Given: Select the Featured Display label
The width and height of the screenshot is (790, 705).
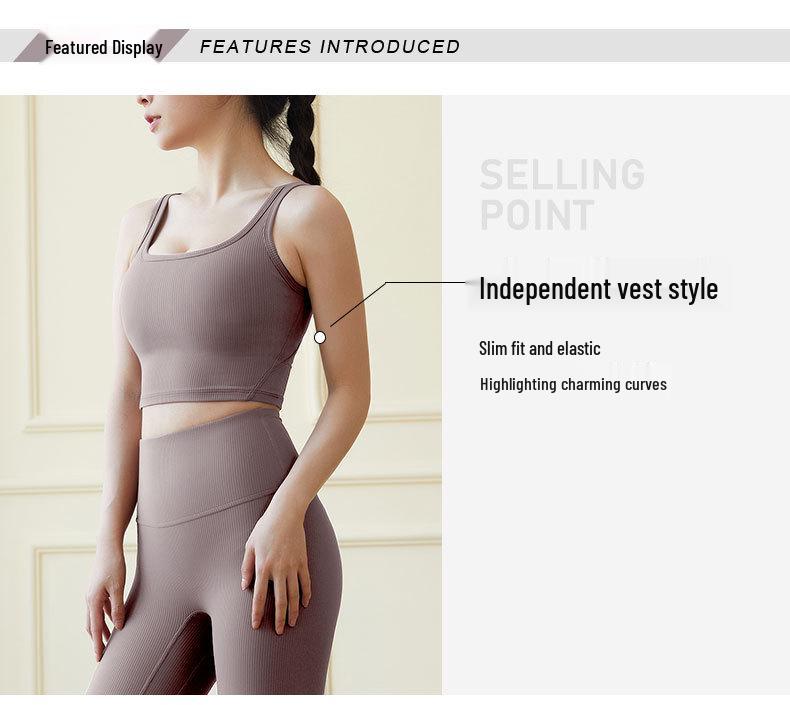Looking at the screenshot, I should (x=103, y=48).
